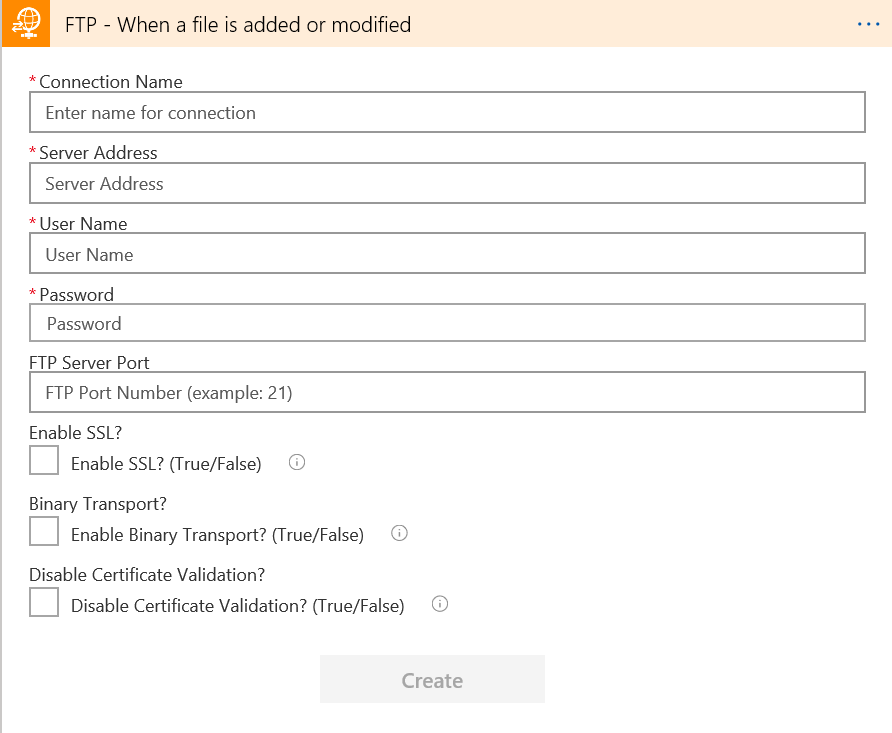Image resolution: width=892 pixels, height=733 pixels.
Task: Show info tooltip for Enable SSL
Action: 296,463
